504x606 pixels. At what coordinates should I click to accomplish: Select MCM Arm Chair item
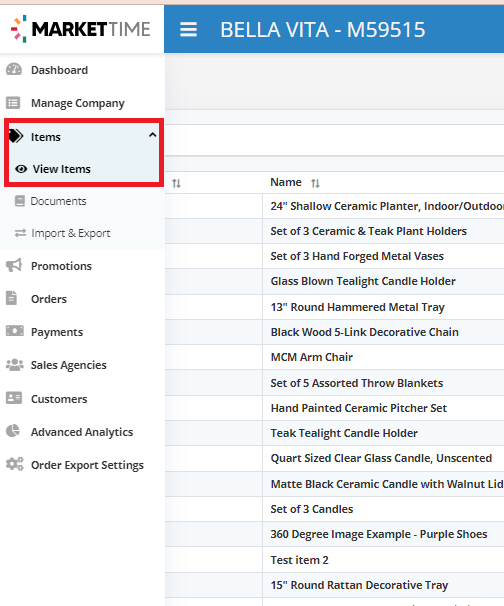(312, 357)
